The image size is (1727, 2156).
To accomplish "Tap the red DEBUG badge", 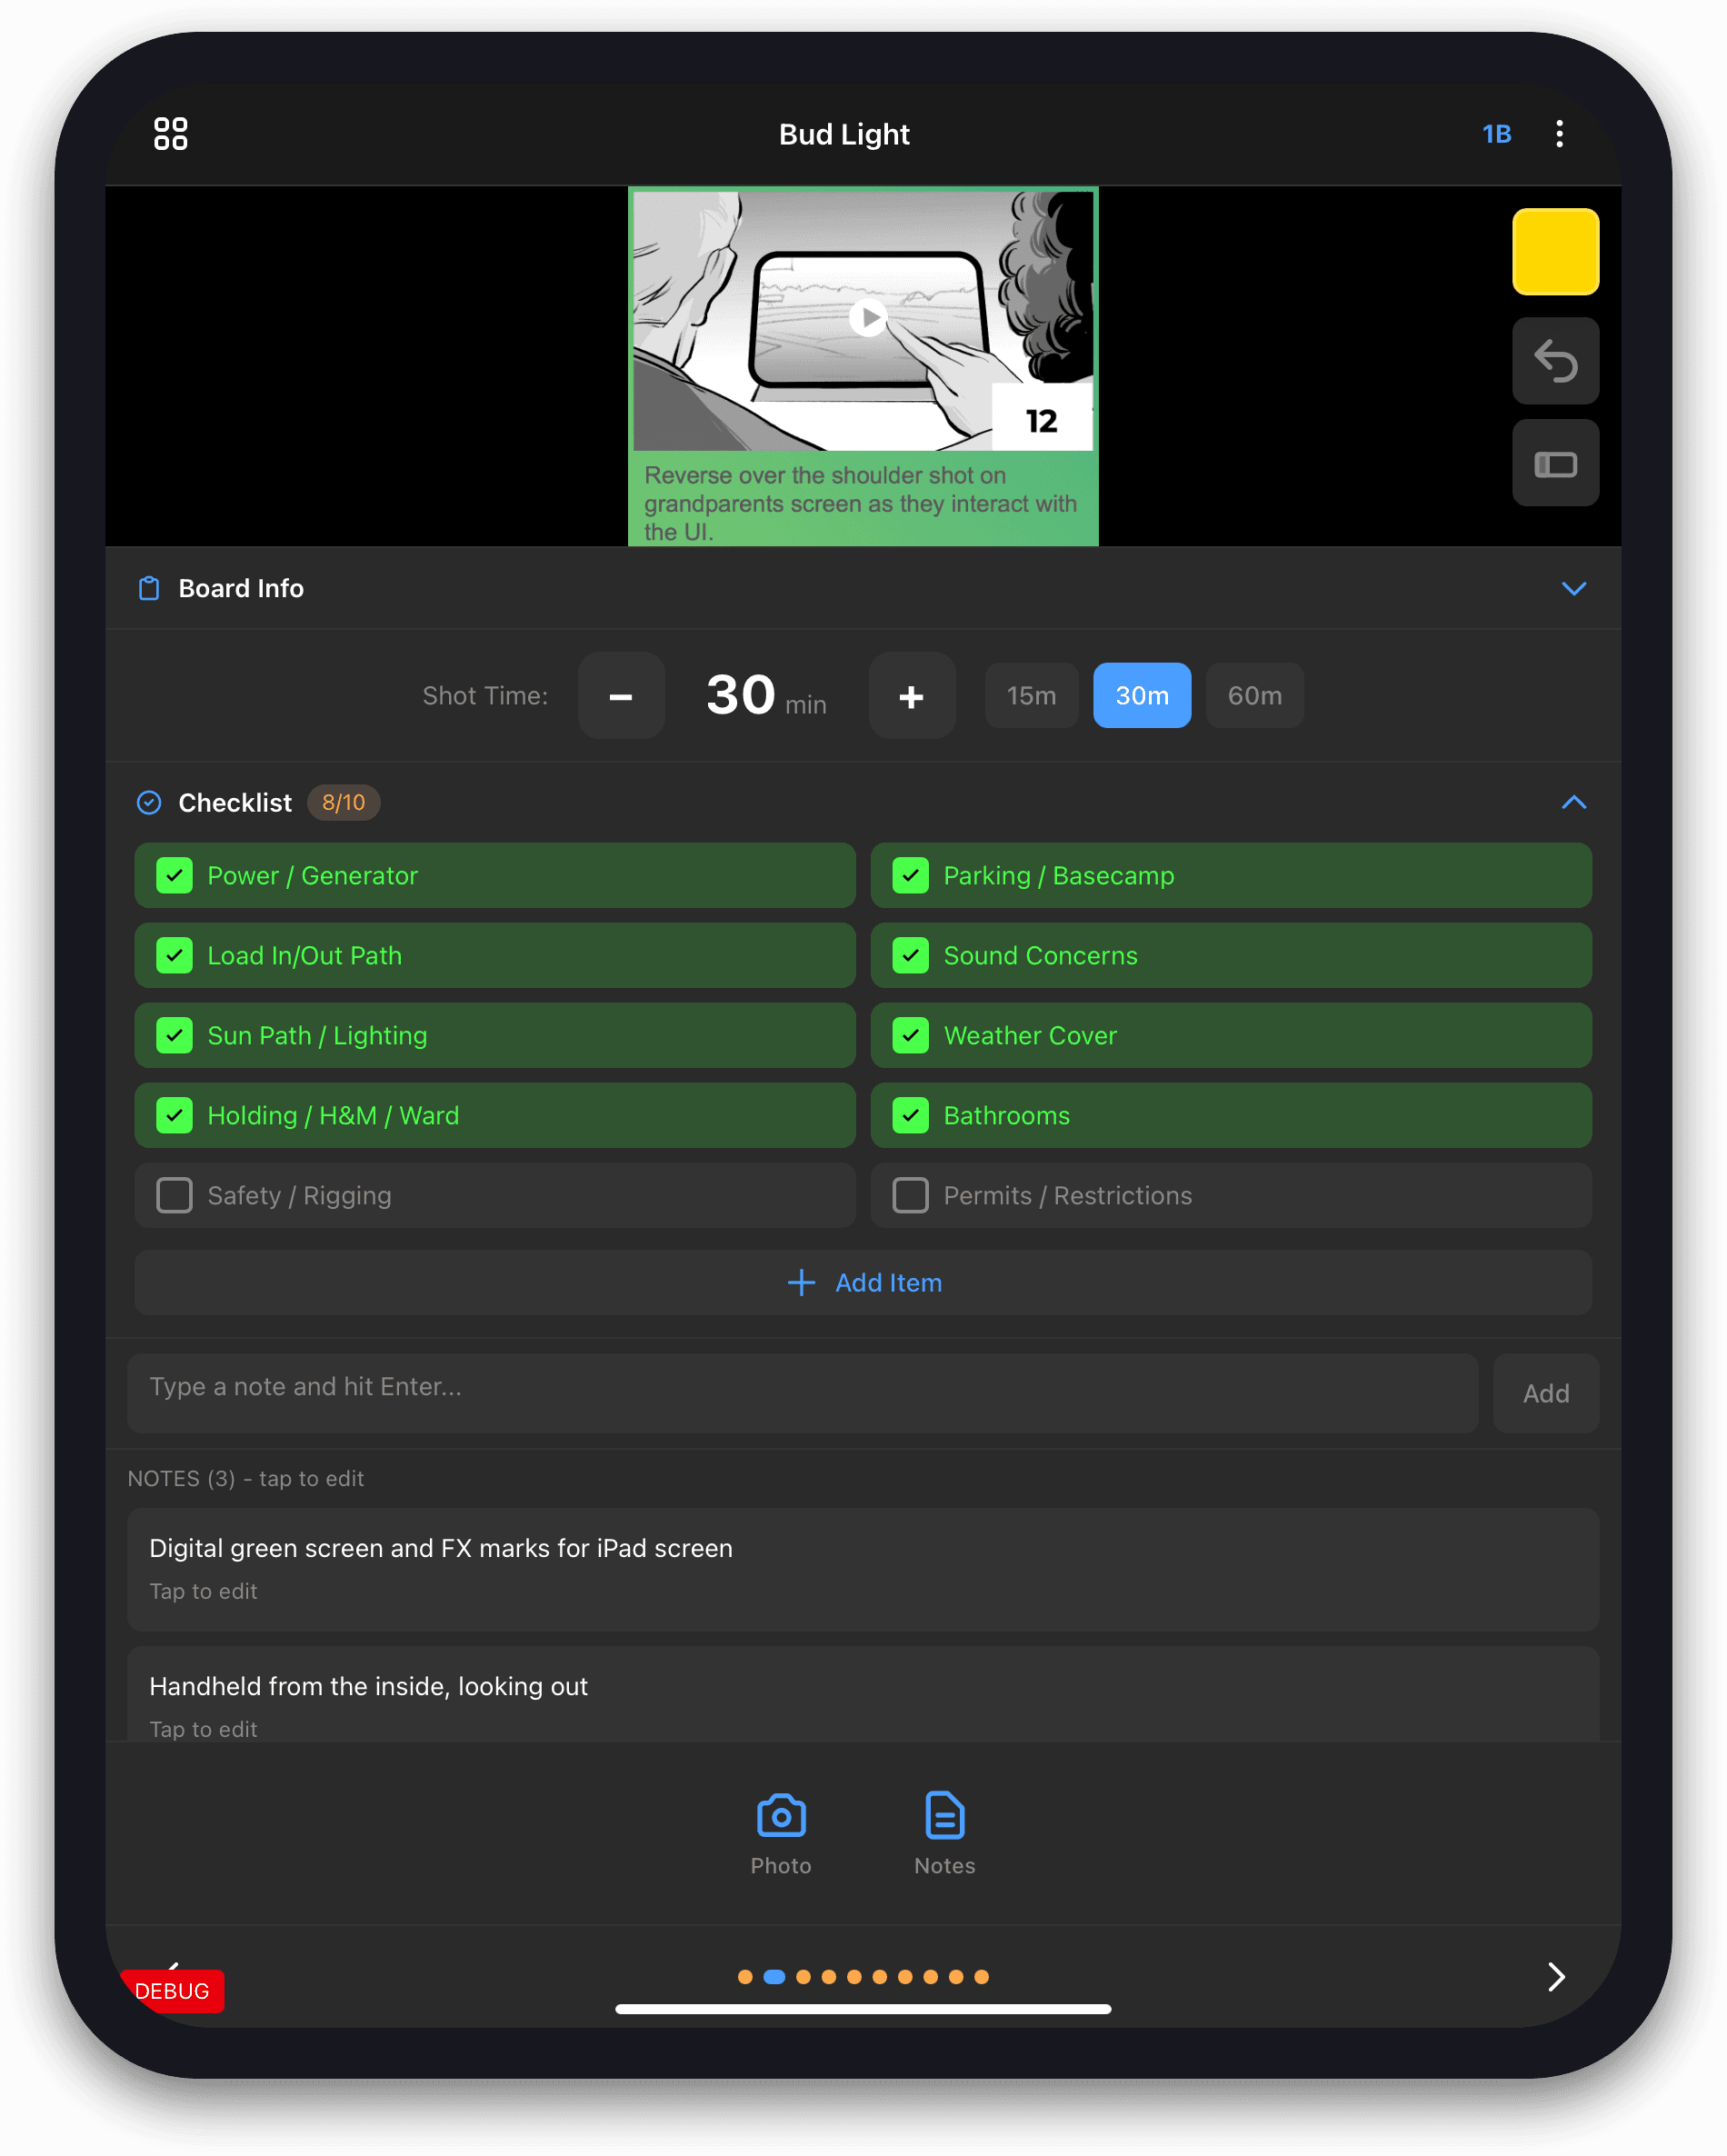I will click(x=172, y=1991).
